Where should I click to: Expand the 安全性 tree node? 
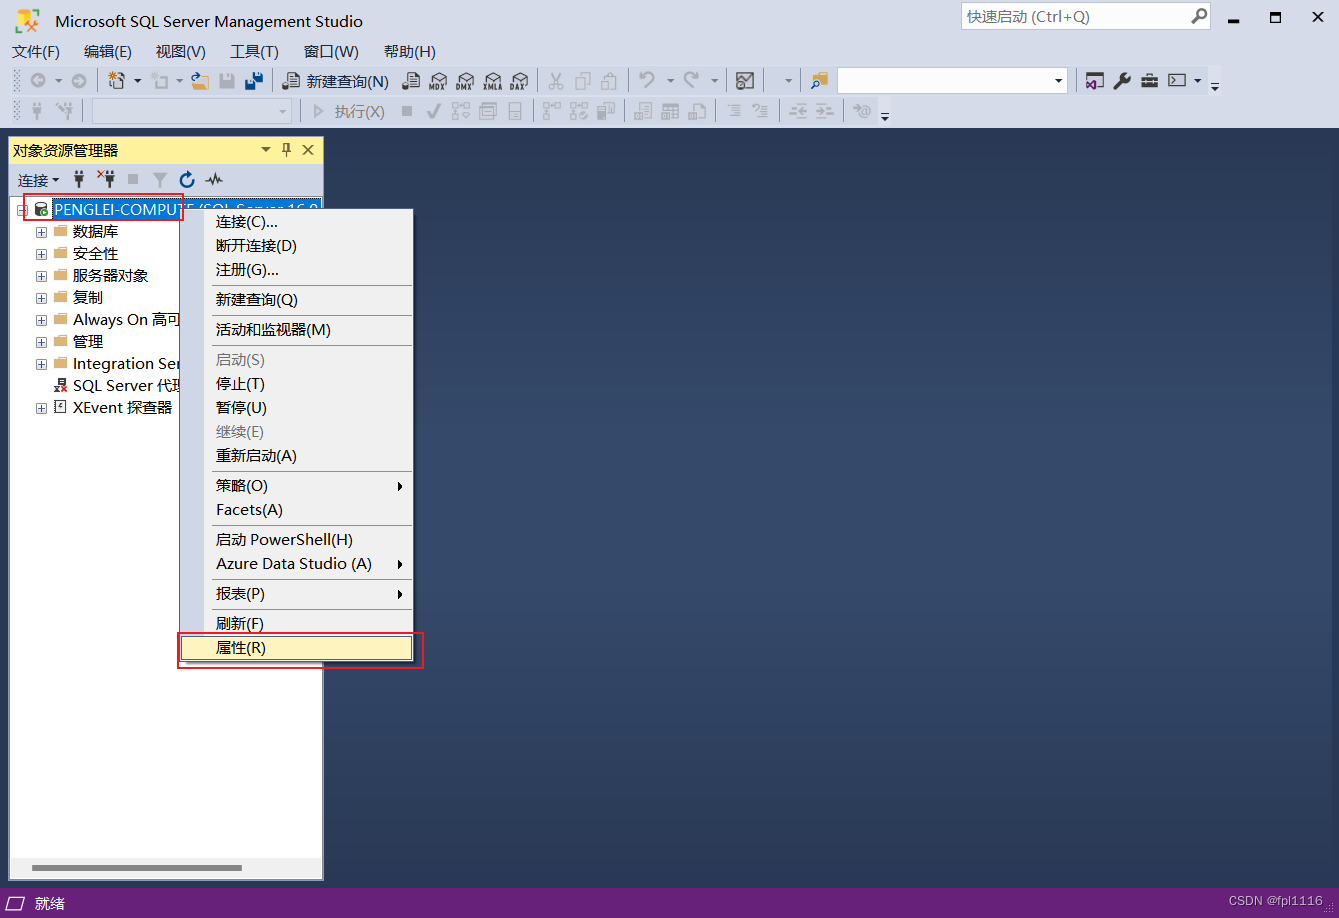(x=40, y=253)
